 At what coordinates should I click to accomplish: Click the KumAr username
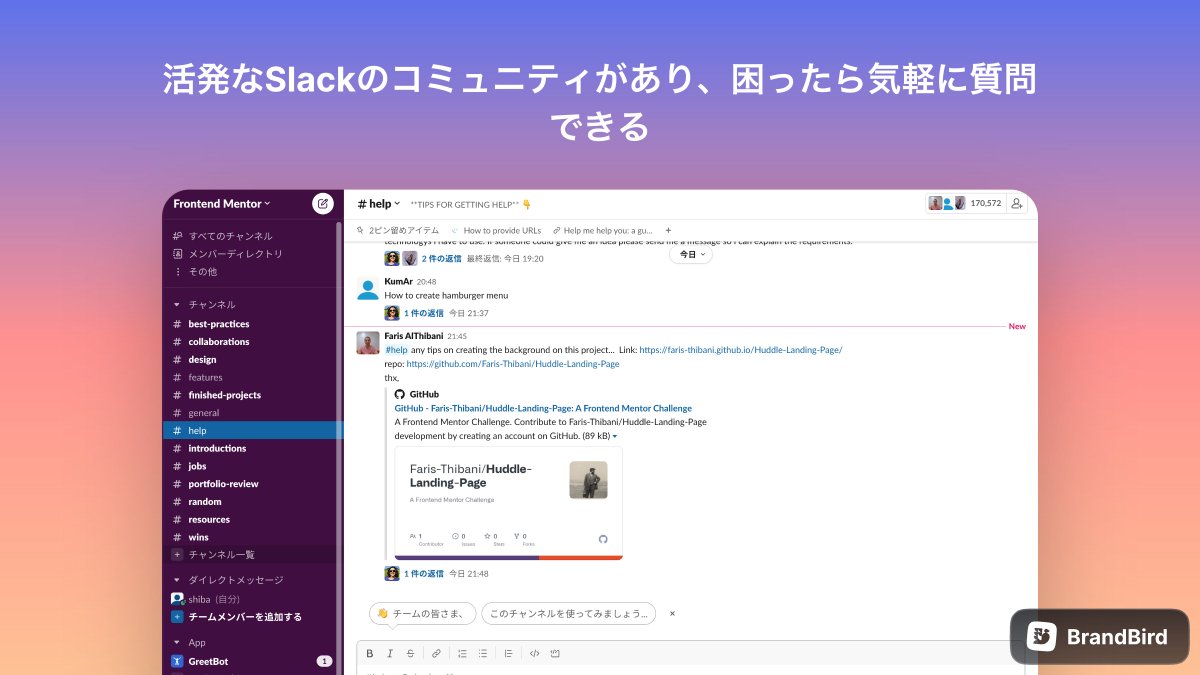point(398,282)
